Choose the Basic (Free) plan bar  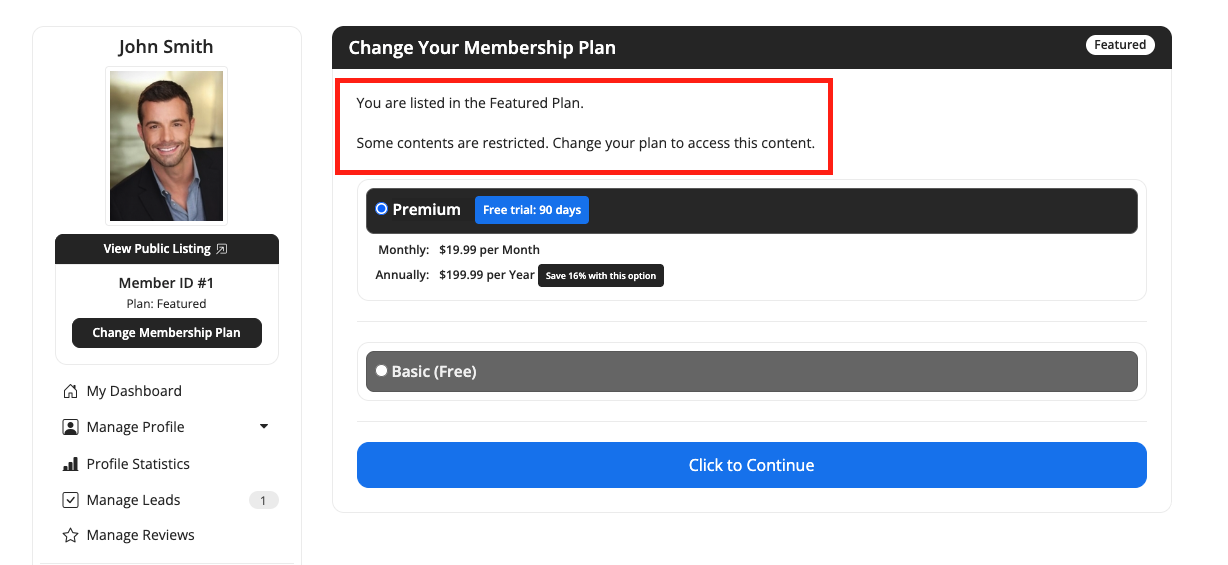752,371
